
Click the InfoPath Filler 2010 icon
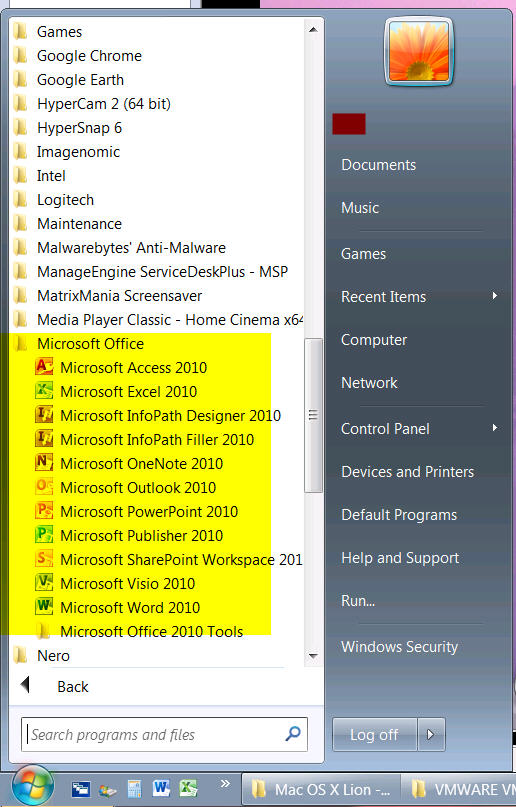coord(44,439)
